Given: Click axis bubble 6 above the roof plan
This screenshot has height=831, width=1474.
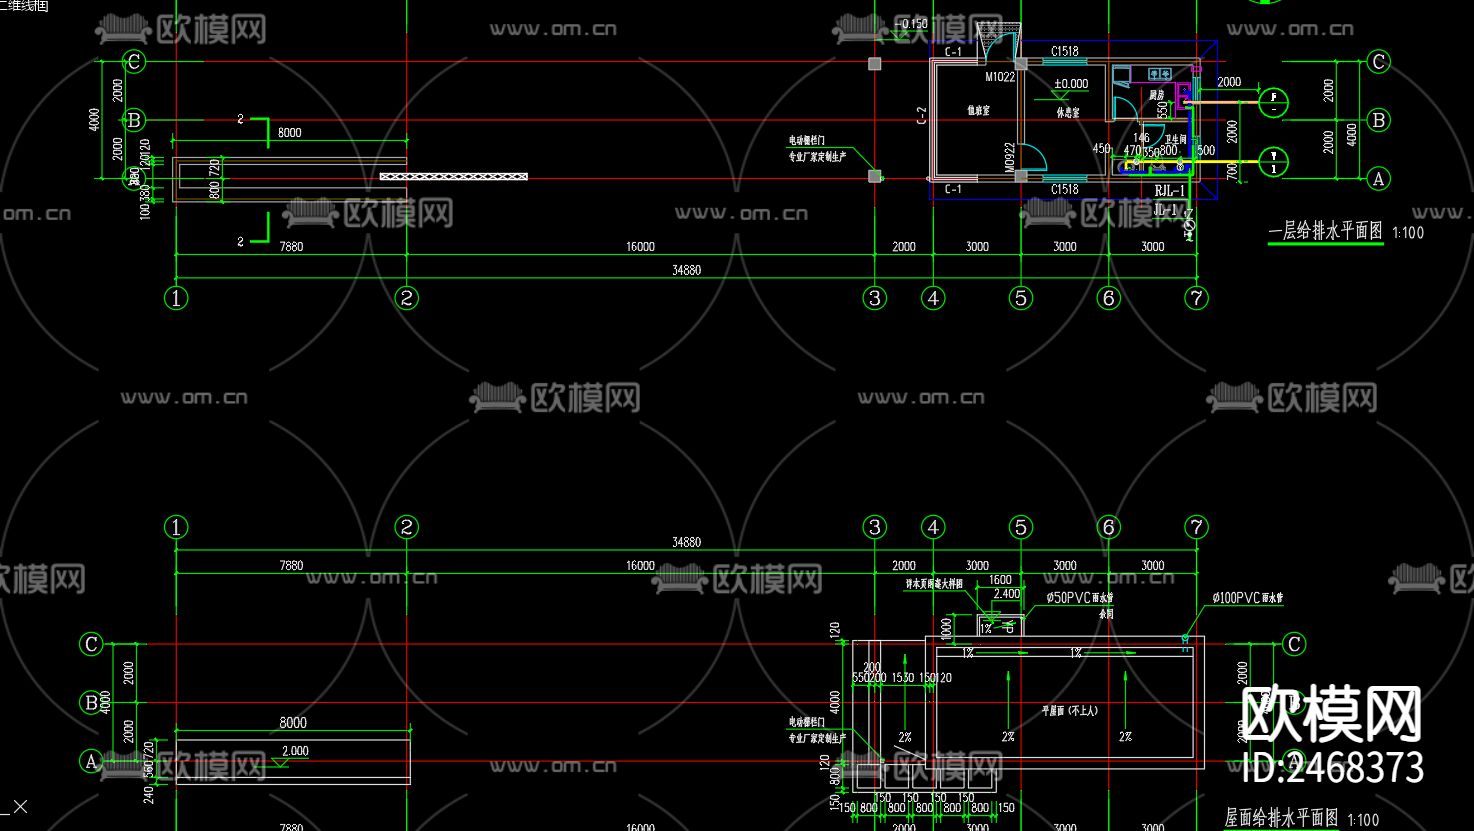Looking at the screenshot, I should pos(1108,527).
